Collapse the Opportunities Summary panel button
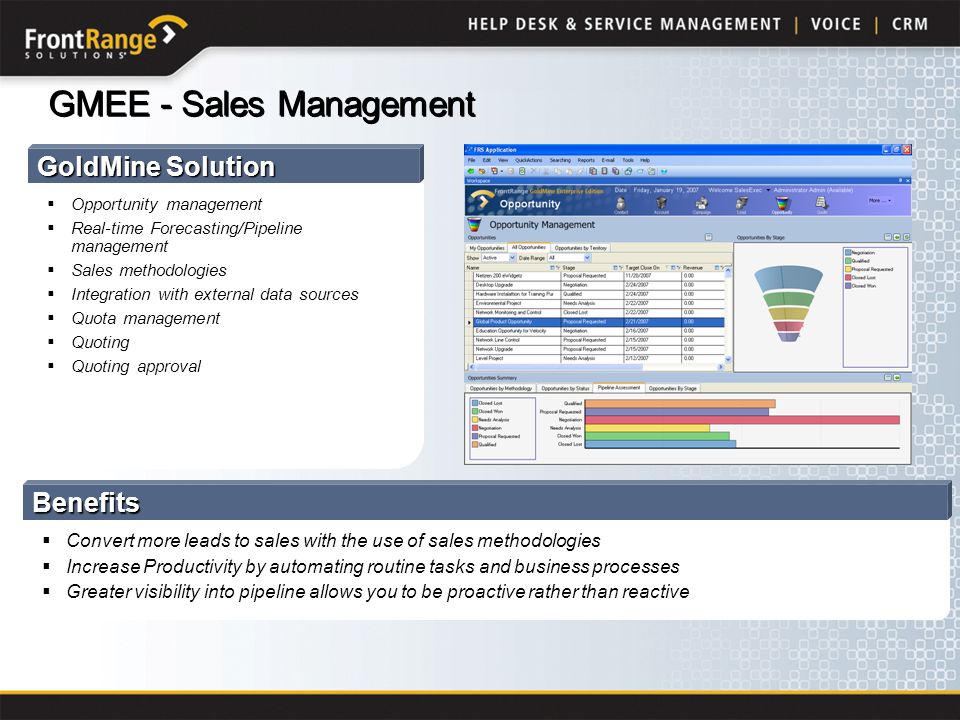Screen dimensions: 960x720 click(x=888, y=378)
